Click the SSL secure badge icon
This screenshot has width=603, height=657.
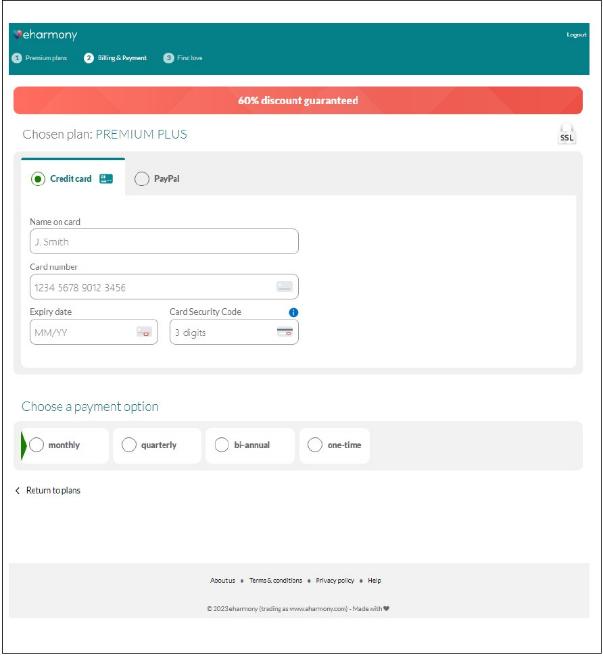click(567, 135)
